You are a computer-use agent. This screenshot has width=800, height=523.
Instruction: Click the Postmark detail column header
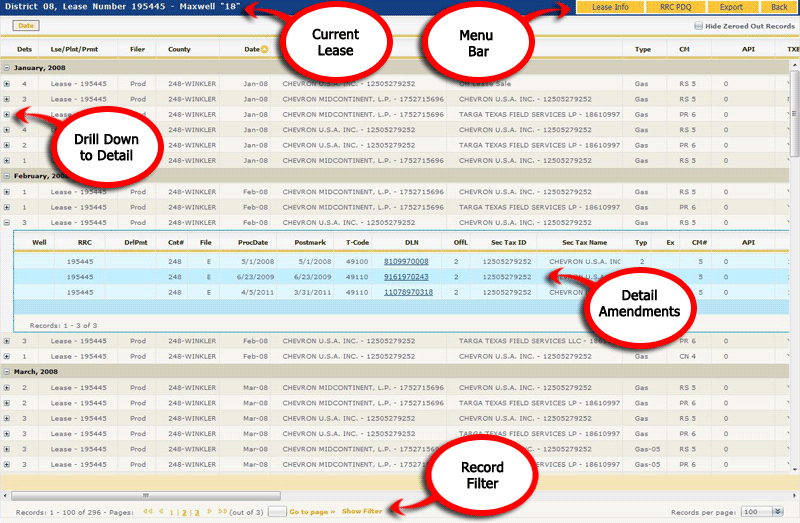(310, 242)
